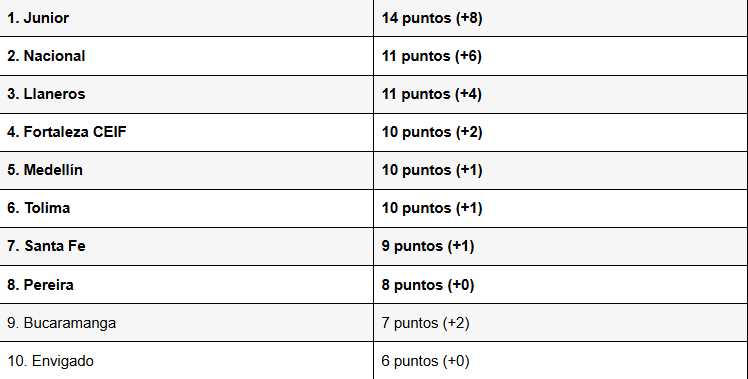Select the '1. Junior' team cell
This screenshot has height=379, width=748.
[187, 18]
